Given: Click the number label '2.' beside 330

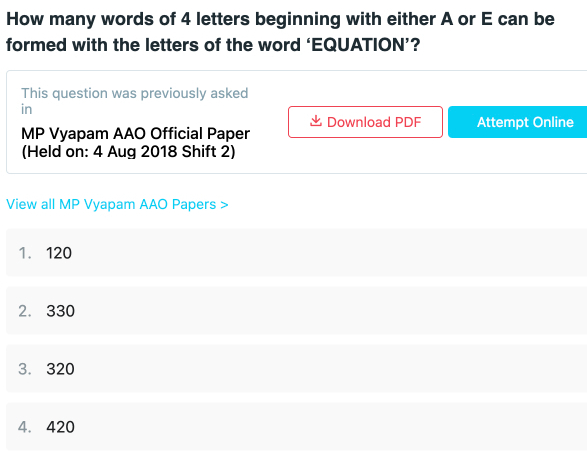Looking at the screenshot, I should pos(25,311).
